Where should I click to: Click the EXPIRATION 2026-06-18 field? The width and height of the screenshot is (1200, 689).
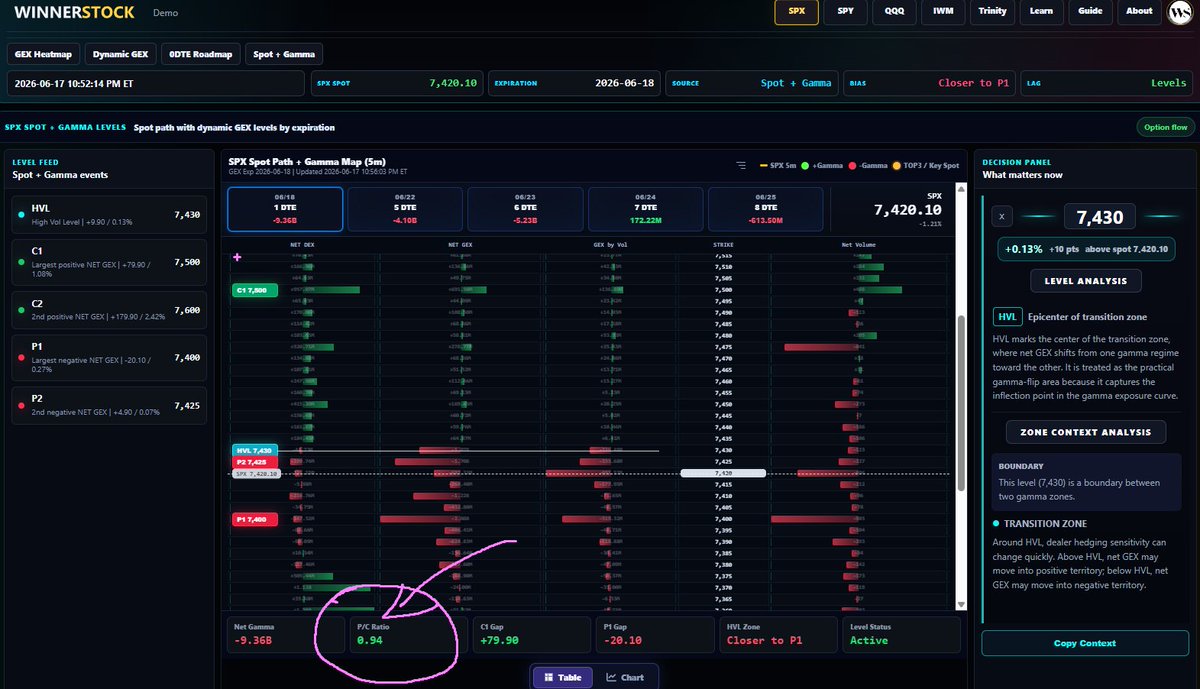point(574,83)
